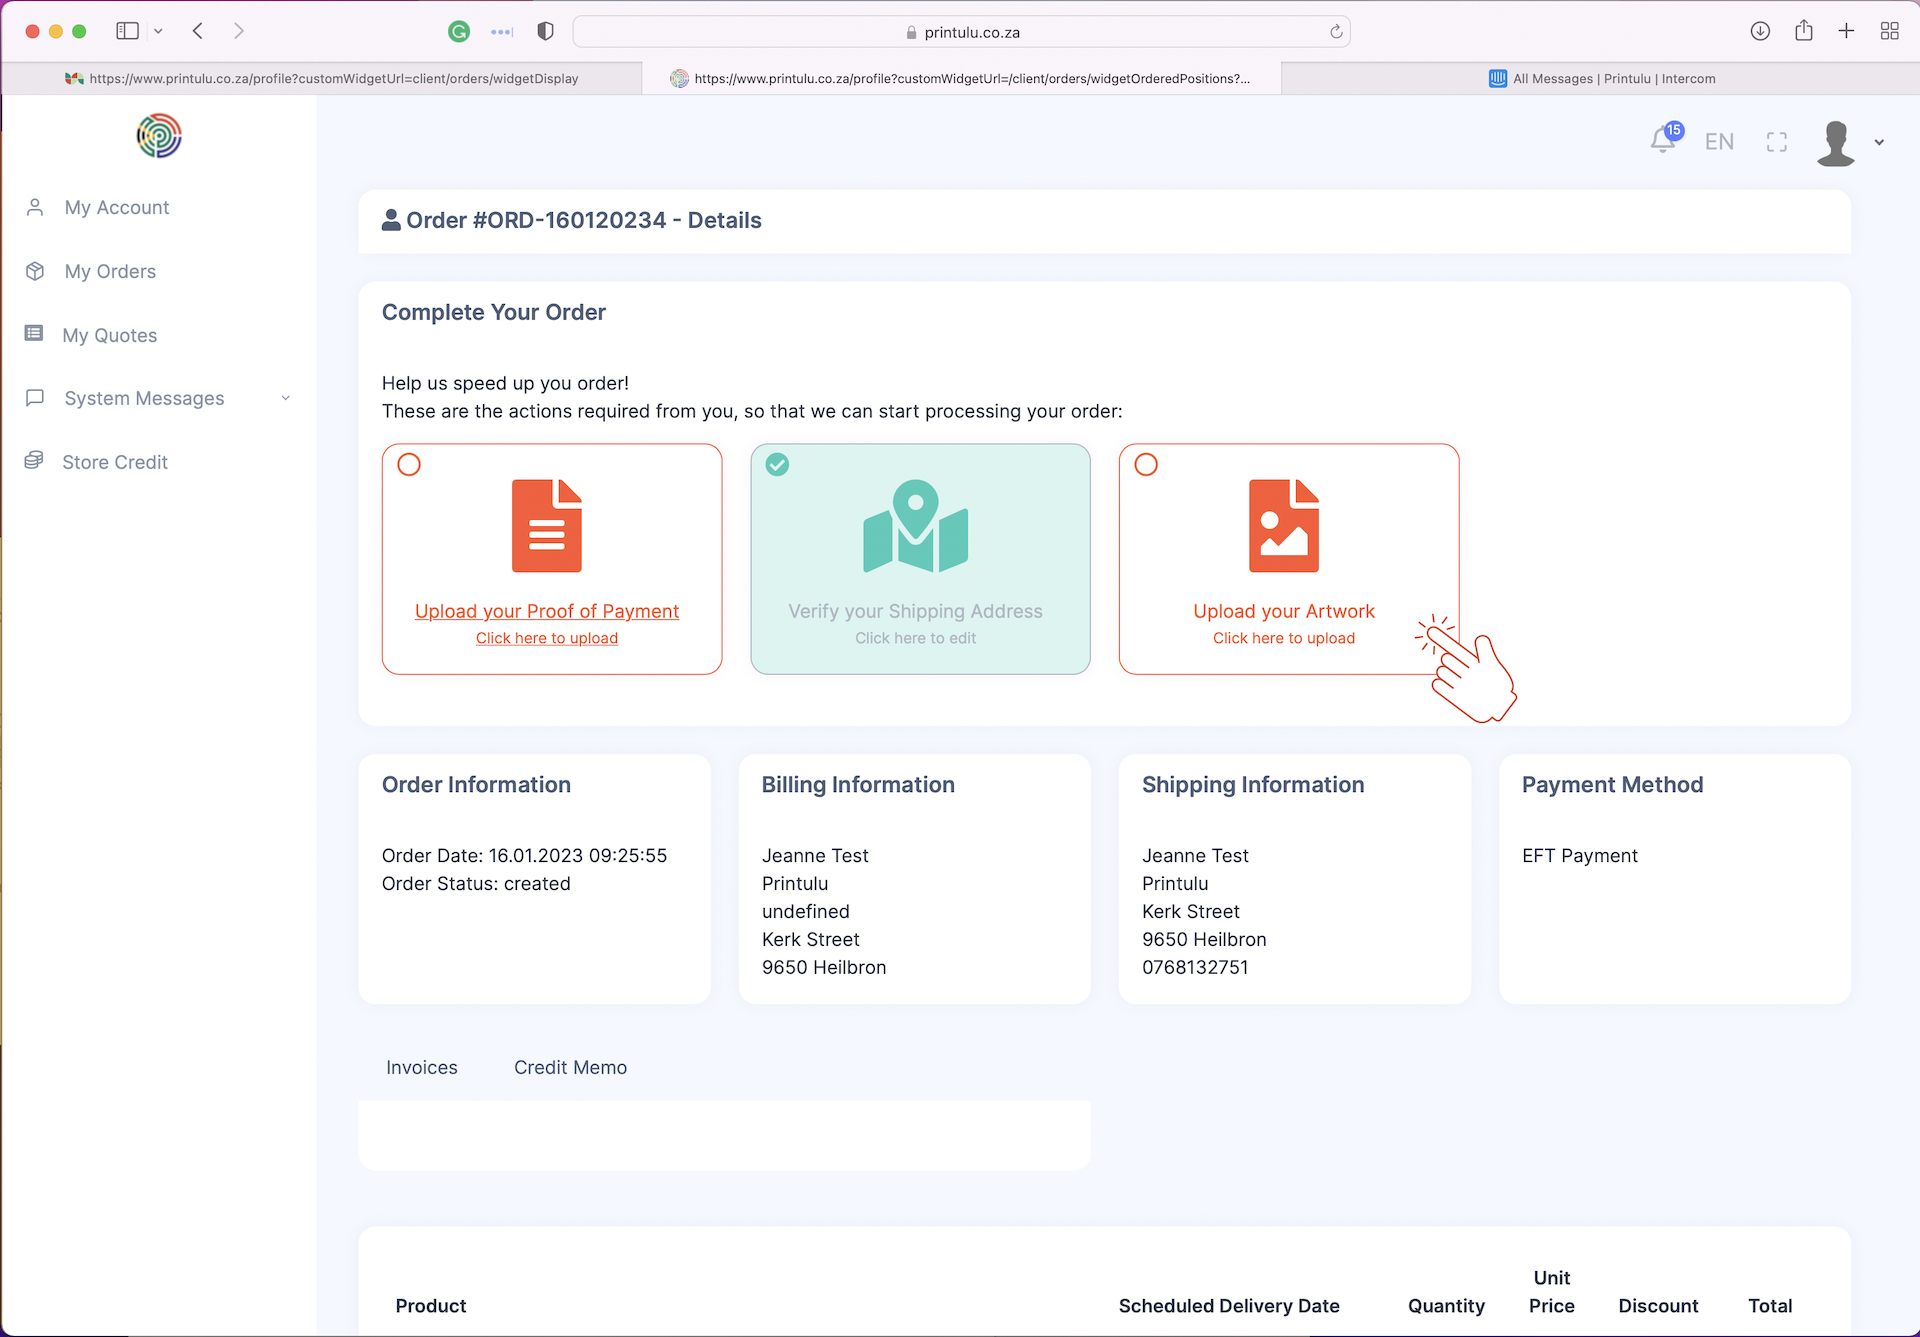This screenshot has height=1337, width=1920.
Task: Open System Messages in the sidebar
Action: coord(144,398)
